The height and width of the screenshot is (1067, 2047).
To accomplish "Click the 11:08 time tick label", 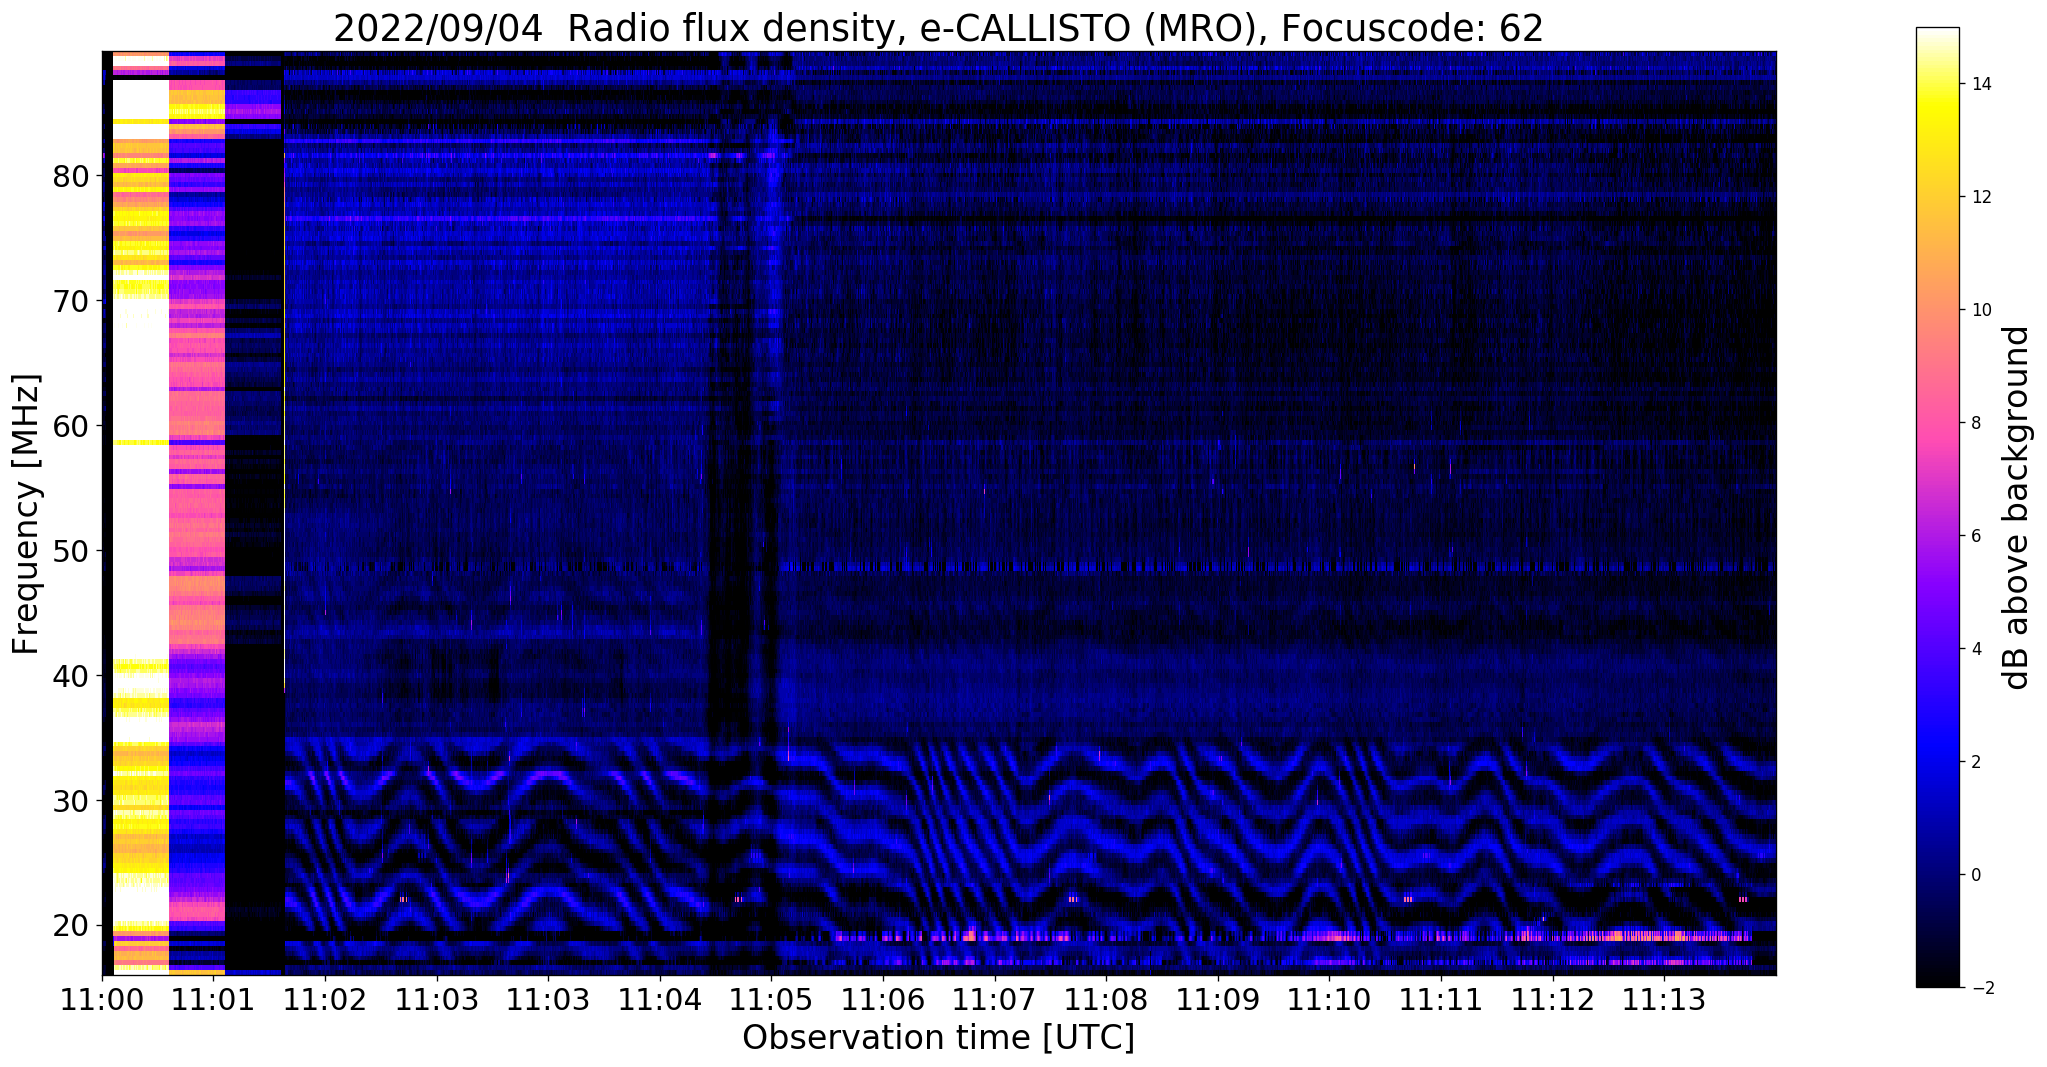I will (1105, 1000).
